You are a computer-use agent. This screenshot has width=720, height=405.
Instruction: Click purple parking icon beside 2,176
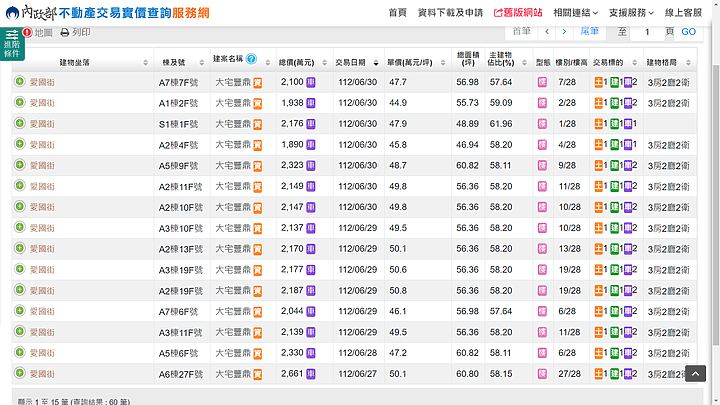[311, 124]
